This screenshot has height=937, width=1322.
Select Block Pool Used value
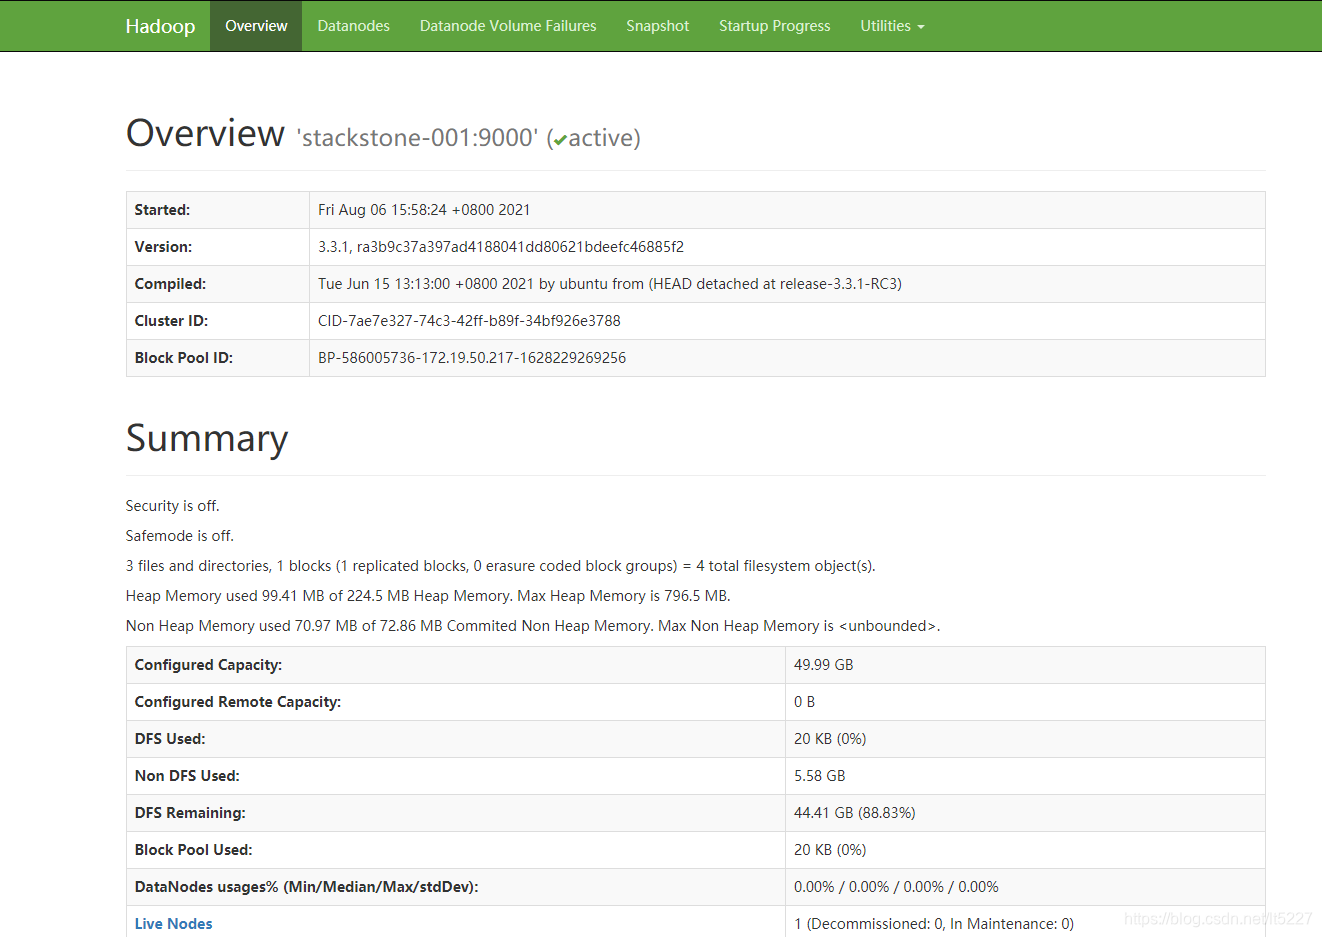tap(830, 850)
